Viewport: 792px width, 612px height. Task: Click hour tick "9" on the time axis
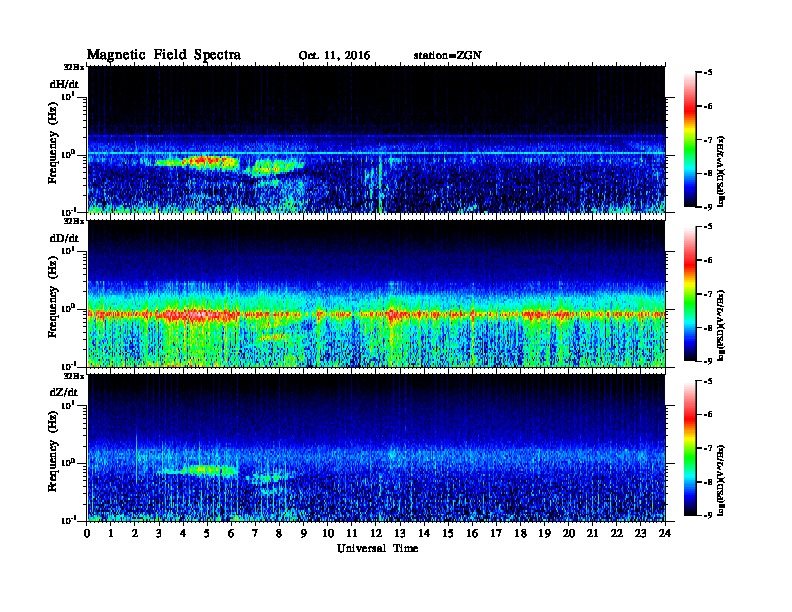click(x=304, y=534)
